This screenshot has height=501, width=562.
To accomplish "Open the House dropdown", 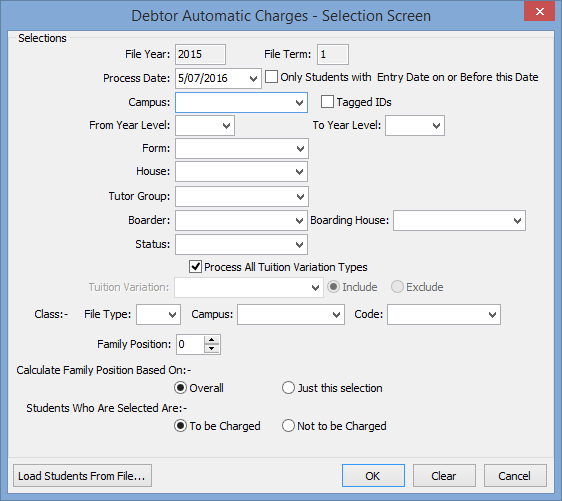I will coord(299,171).
